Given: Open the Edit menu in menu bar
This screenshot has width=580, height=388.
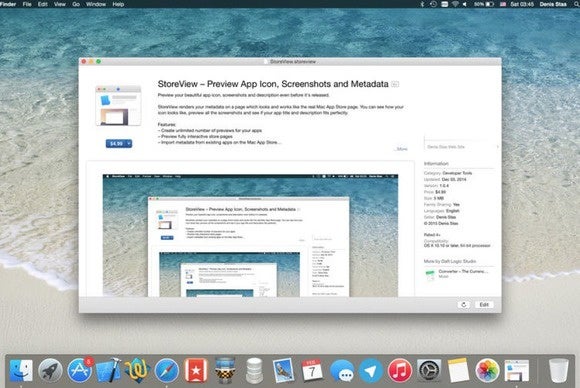Looking at the screenshot, I should pos(43,4).
